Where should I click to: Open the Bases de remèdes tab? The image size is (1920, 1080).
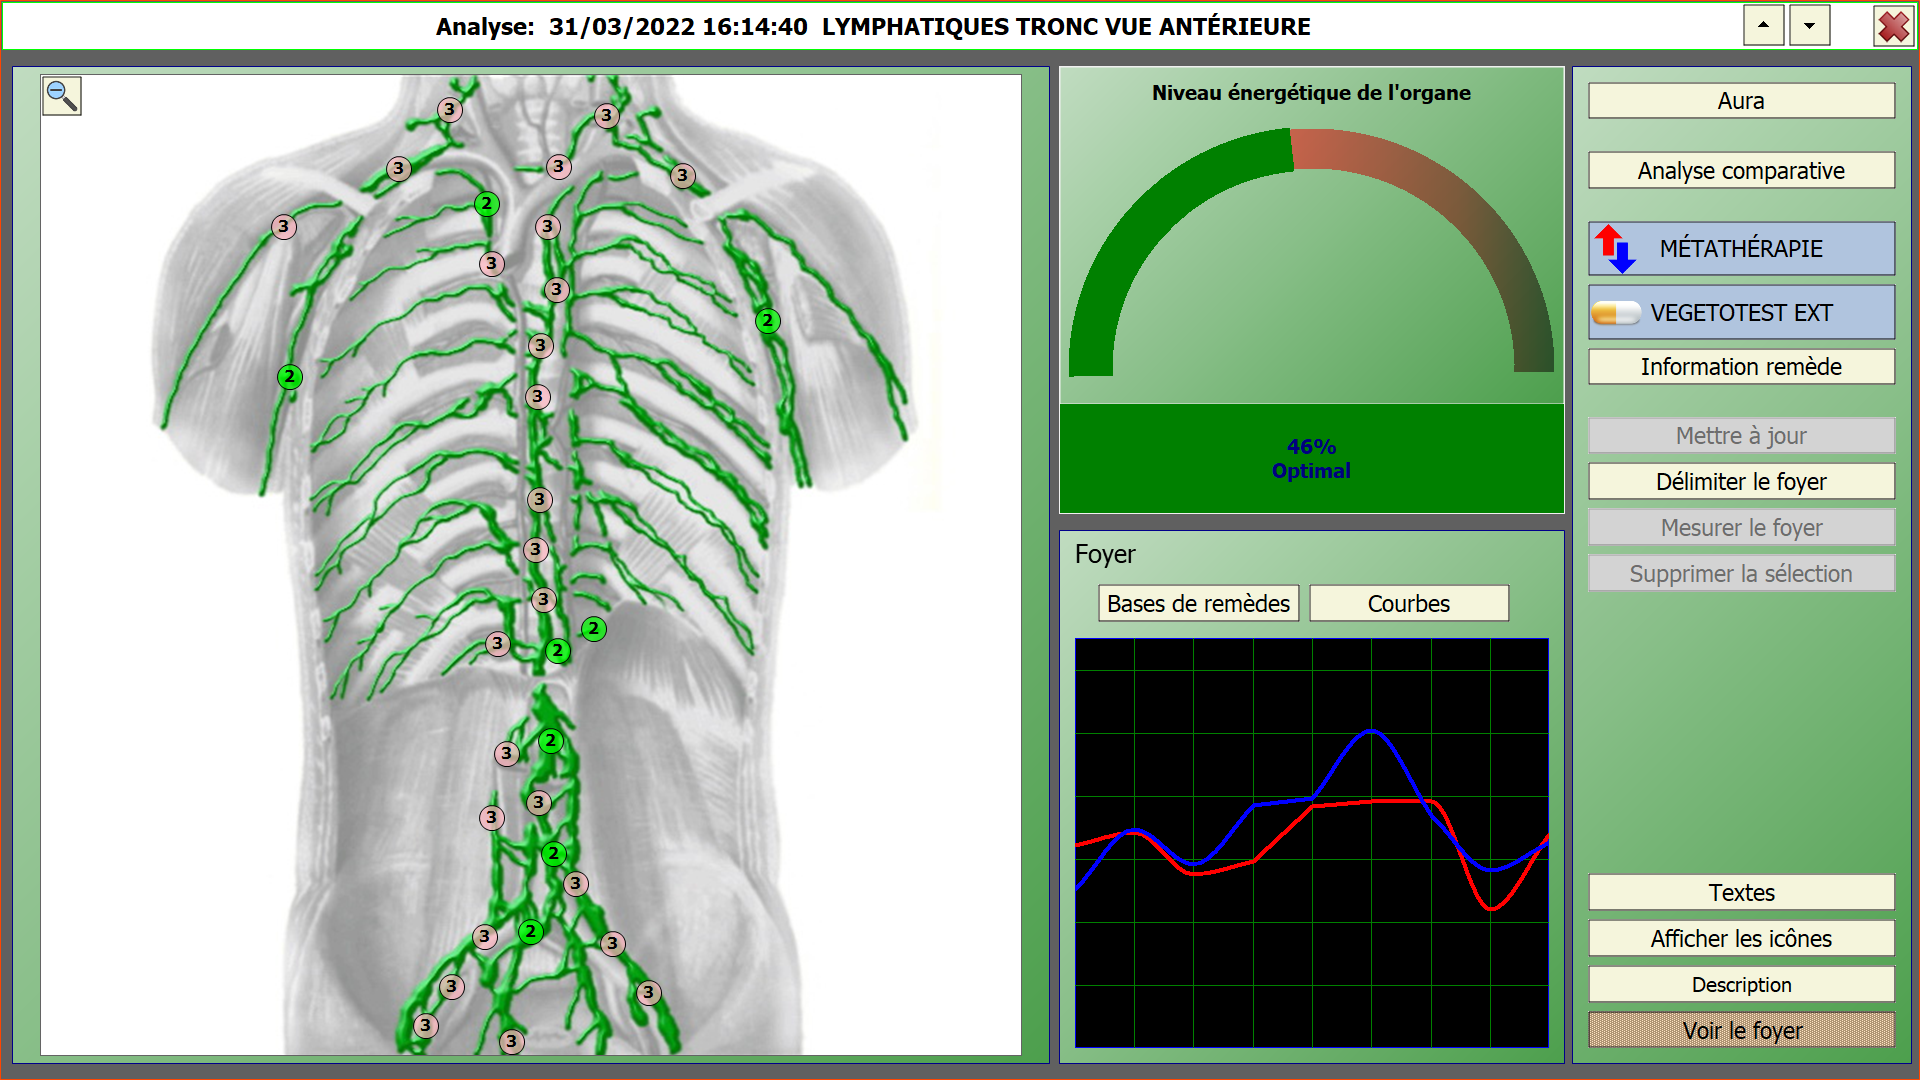[x=1198, y=604]
